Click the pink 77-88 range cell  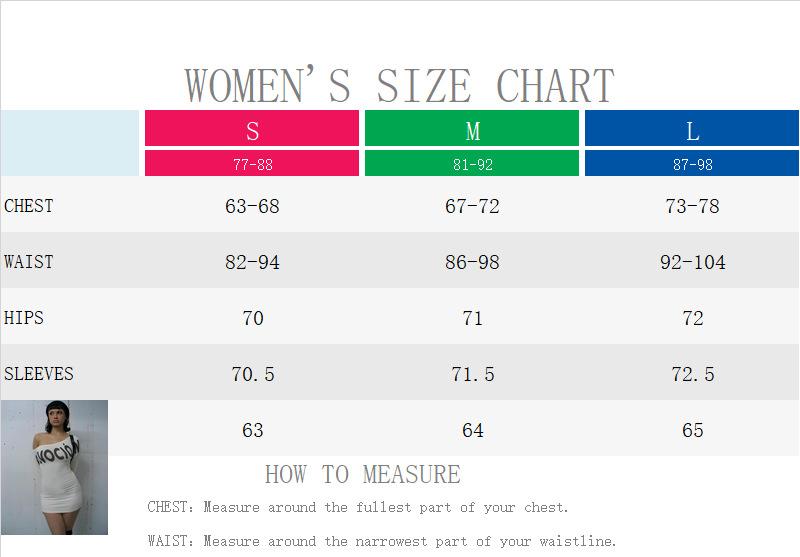click(x=252, y=164)
